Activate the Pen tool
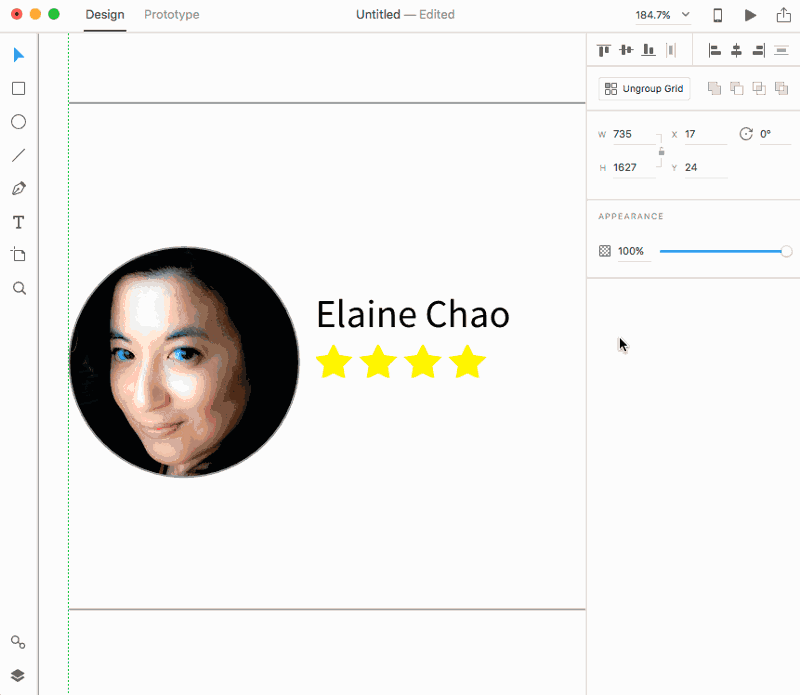 pyautogui.click(x=18, y=188)
